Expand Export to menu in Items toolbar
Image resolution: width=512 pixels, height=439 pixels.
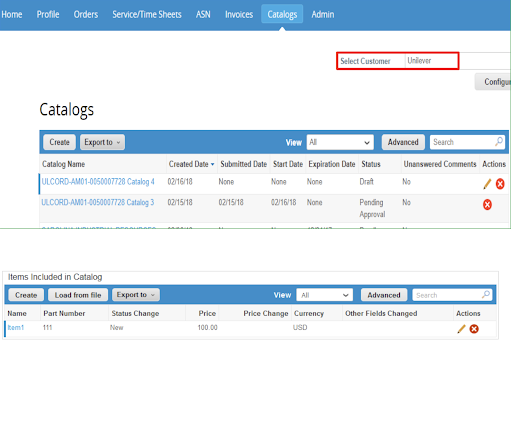(136, 295)
